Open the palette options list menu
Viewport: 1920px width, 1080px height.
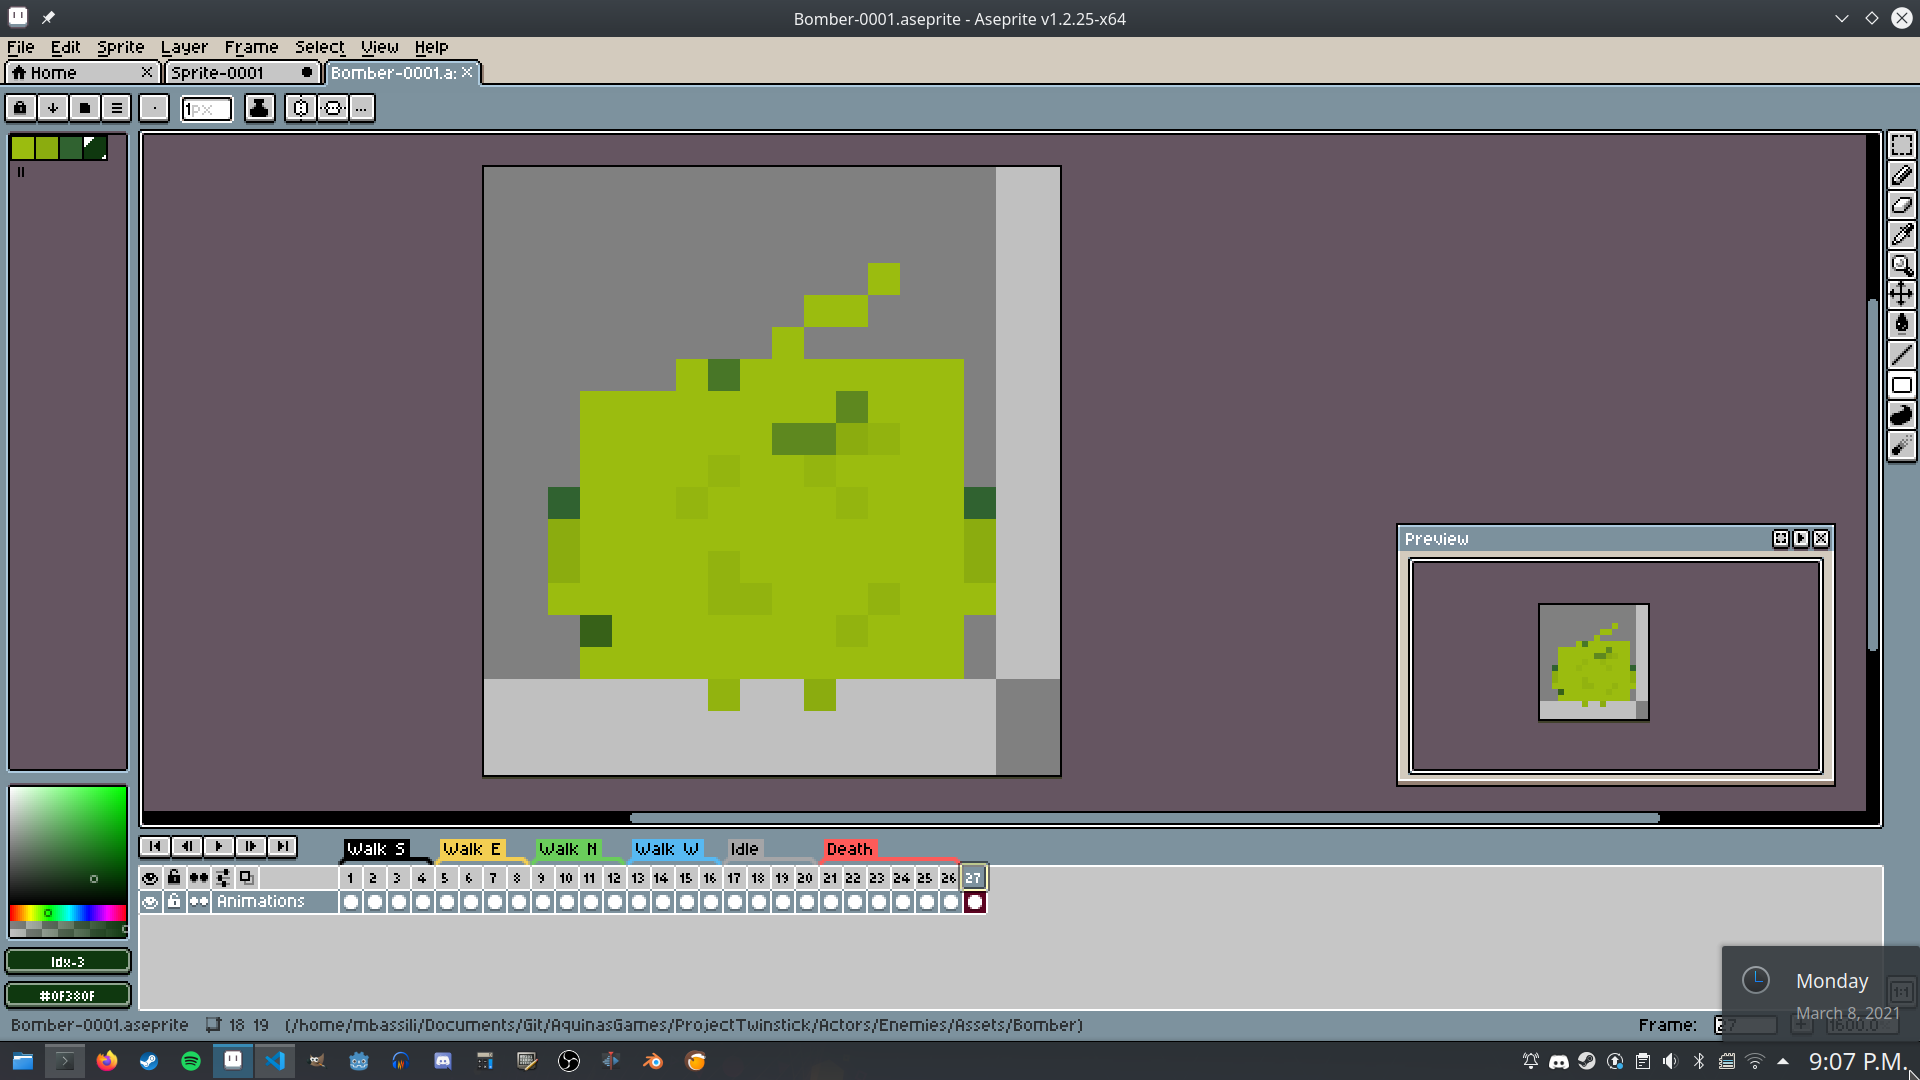click(117, 108)
